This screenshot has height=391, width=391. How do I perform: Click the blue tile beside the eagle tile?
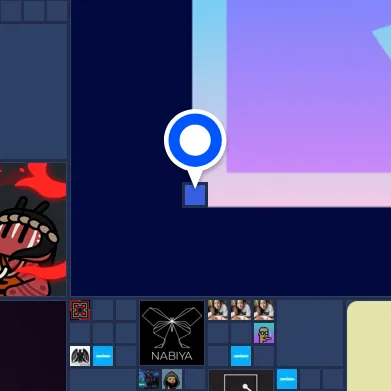(x=103, y=356)
